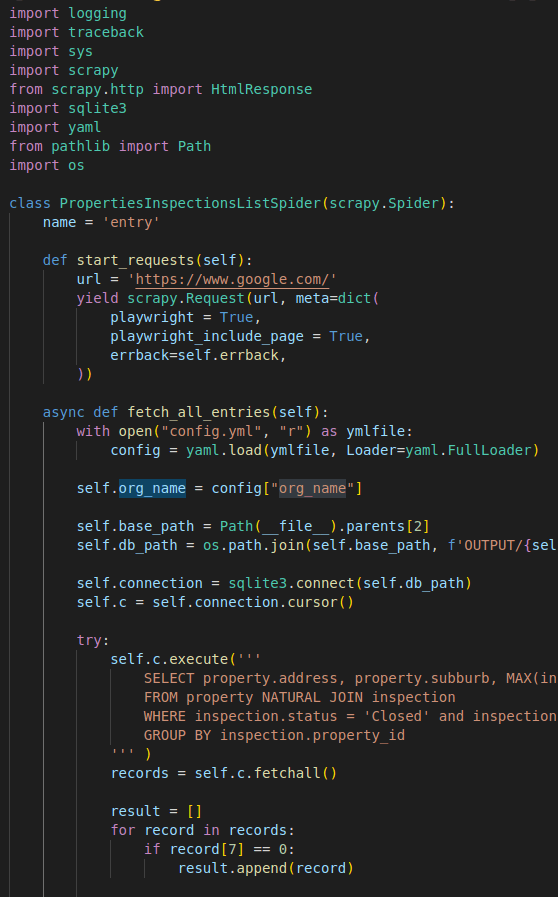Screen dimensions: 558x897
Task: Click FROM property NATURAL JOIN inspection line
Action: pyautogui.click(x=299, y=697)
